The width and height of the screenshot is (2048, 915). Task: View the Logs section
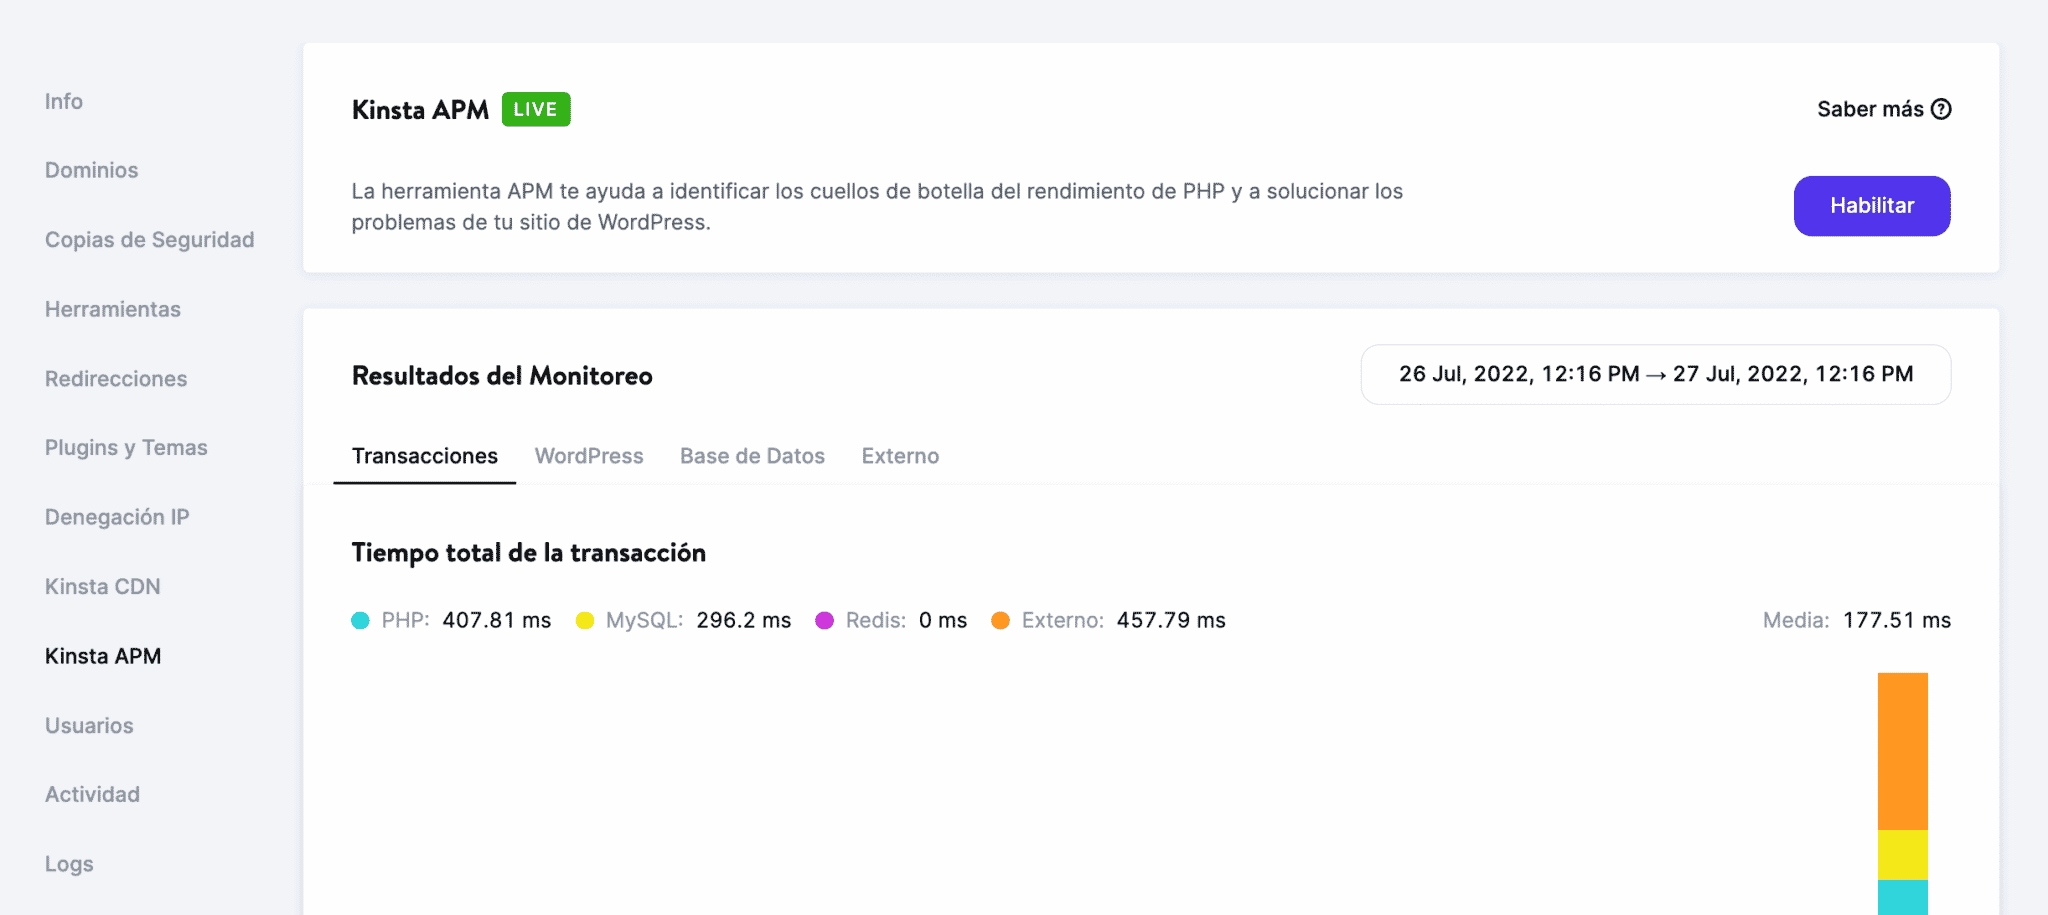pyautogui.click(x=68, y=863)
